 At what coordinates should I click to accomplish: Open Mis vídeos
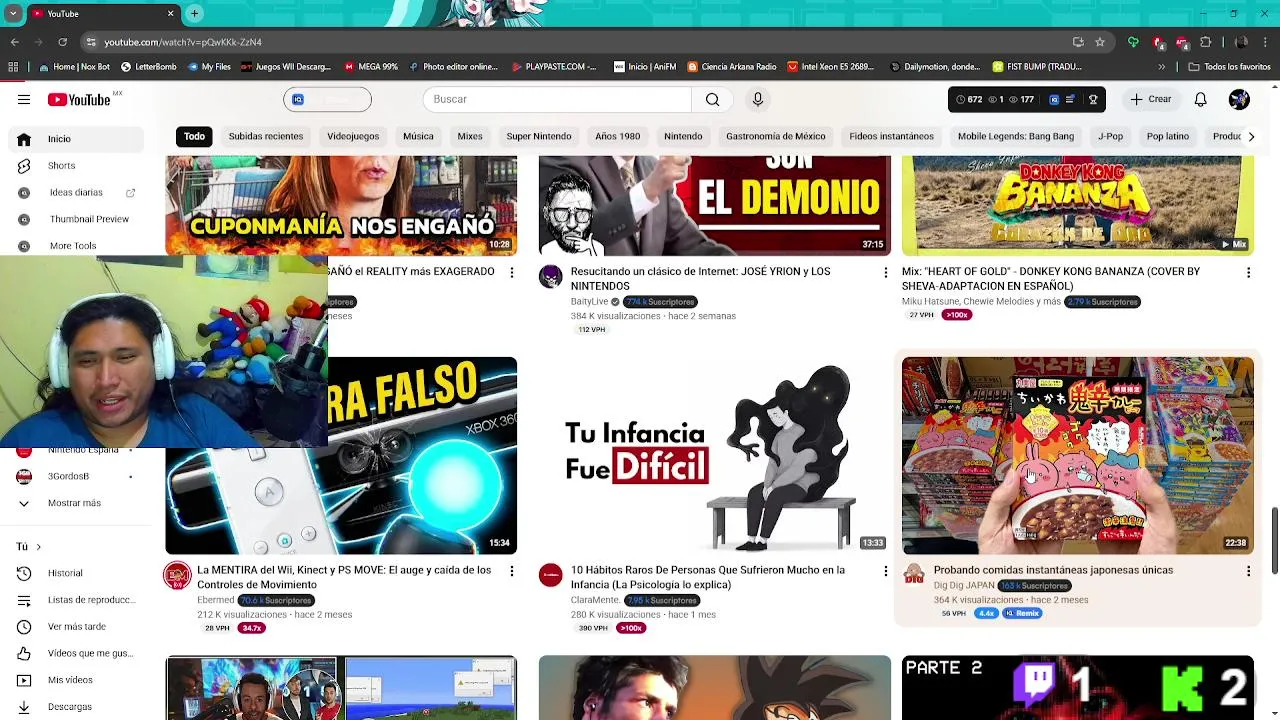[x=70, y=680]
